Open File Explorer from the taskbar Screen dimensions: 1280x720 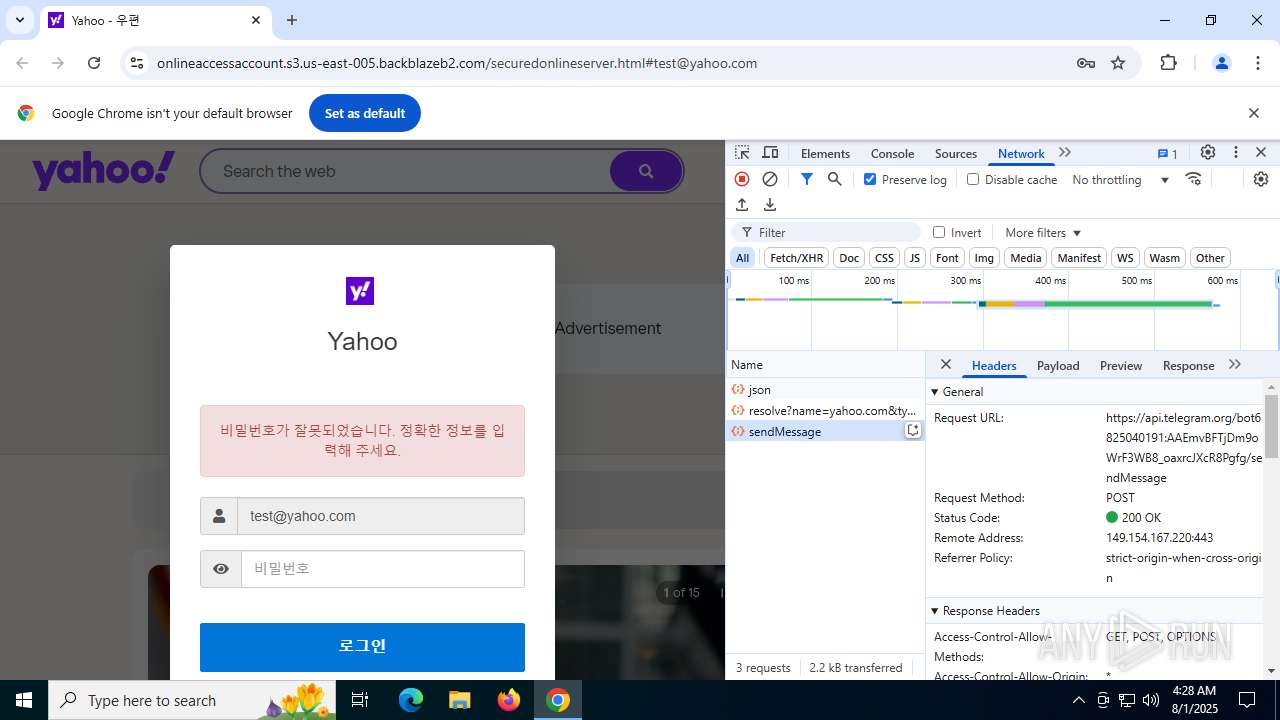460,700
